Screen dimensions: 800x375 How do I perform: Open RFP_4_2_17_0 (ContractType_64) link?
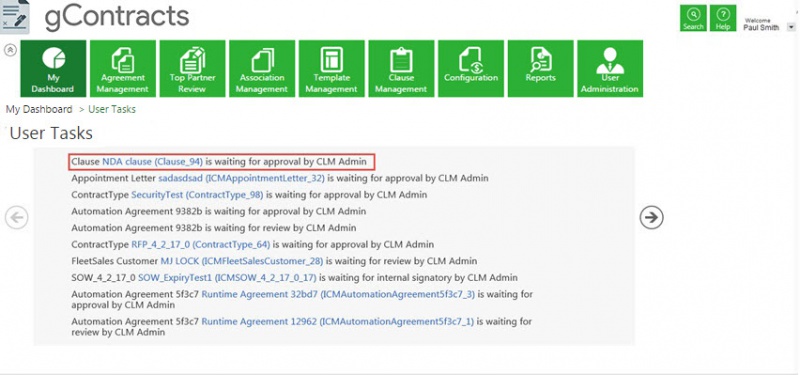click(201, 244)
